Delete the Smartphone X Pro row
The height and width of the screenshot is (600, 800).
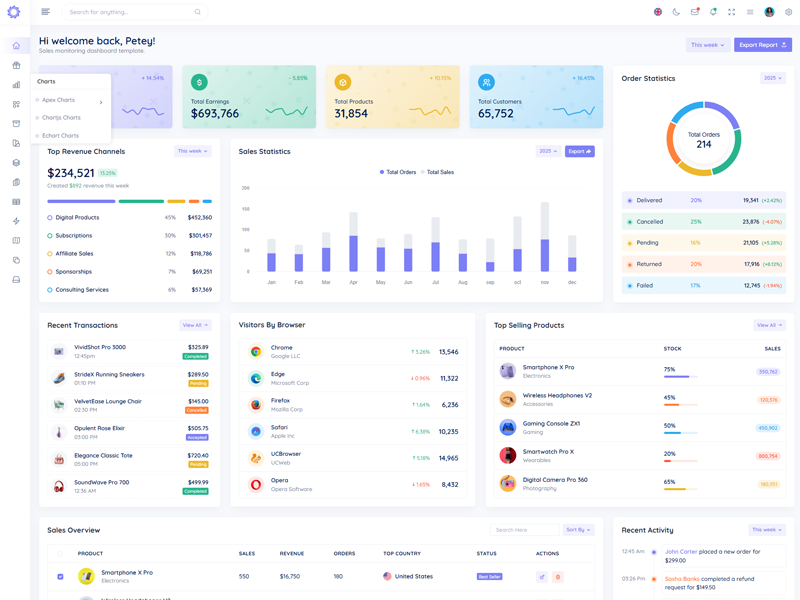558,577
